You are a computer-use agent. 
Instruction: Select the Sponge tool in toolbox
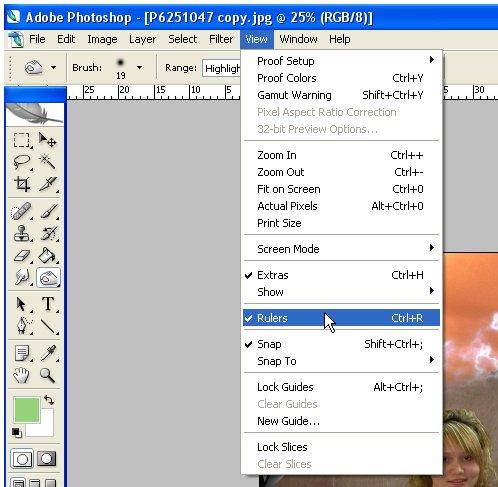pos(48,277)
